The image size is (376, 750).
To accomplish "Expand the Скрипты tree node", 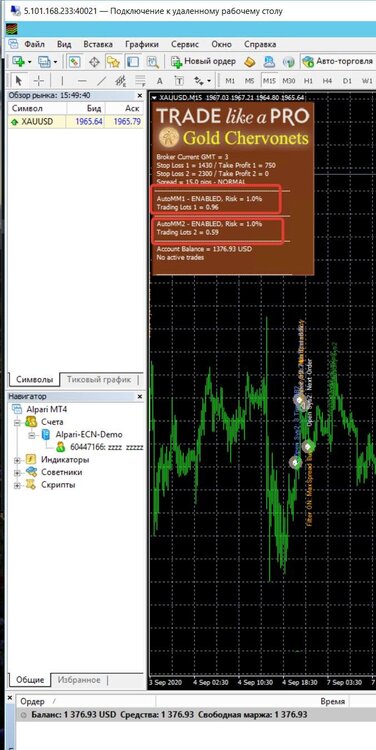I will pos(18,485).
